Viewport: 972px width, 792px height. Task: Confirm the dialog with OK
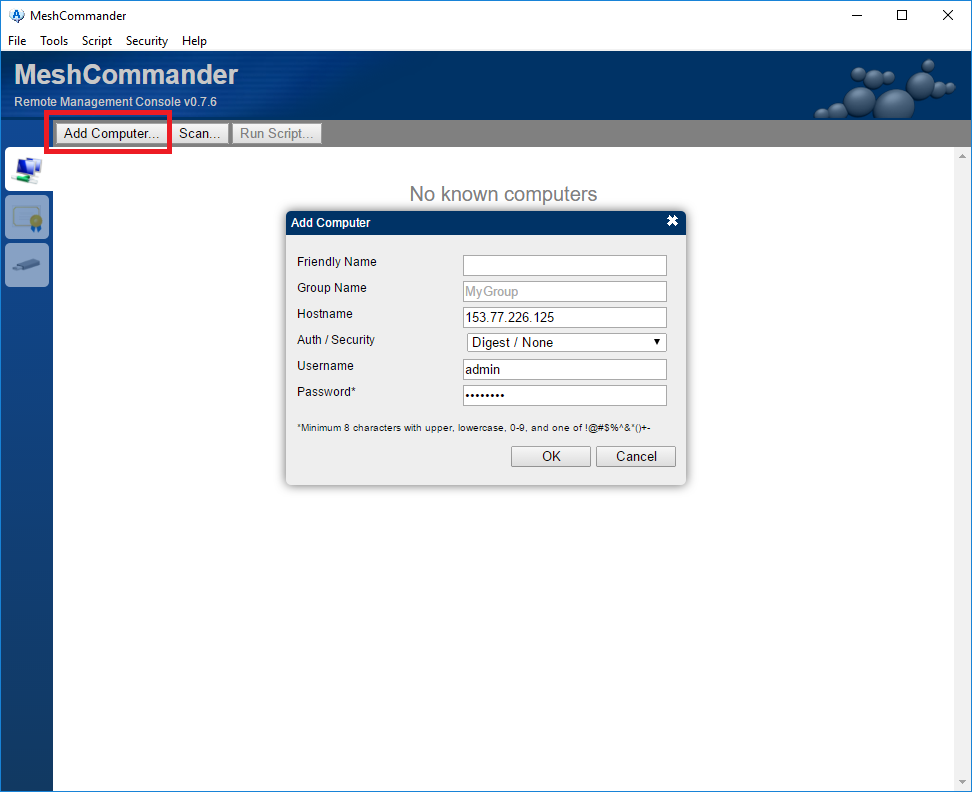click(550, 457)
